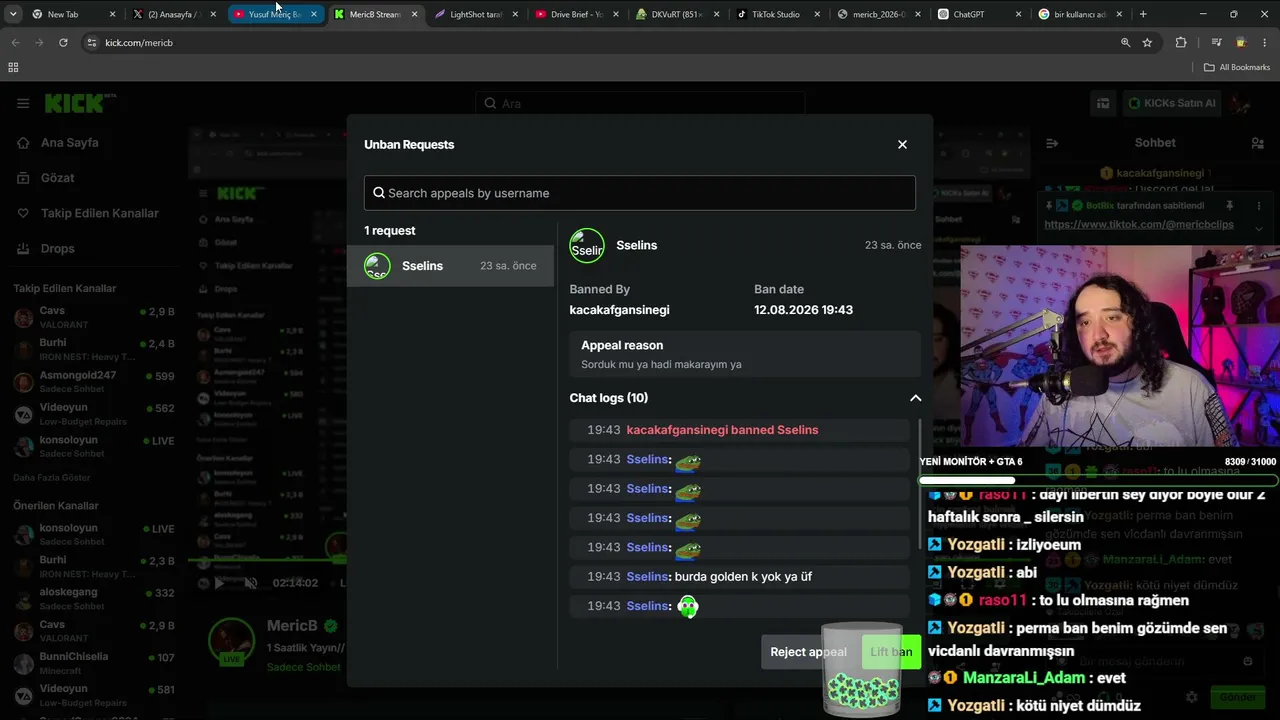
Task: Open the Asmongold247 channel
Action: (x=94, y=382)
